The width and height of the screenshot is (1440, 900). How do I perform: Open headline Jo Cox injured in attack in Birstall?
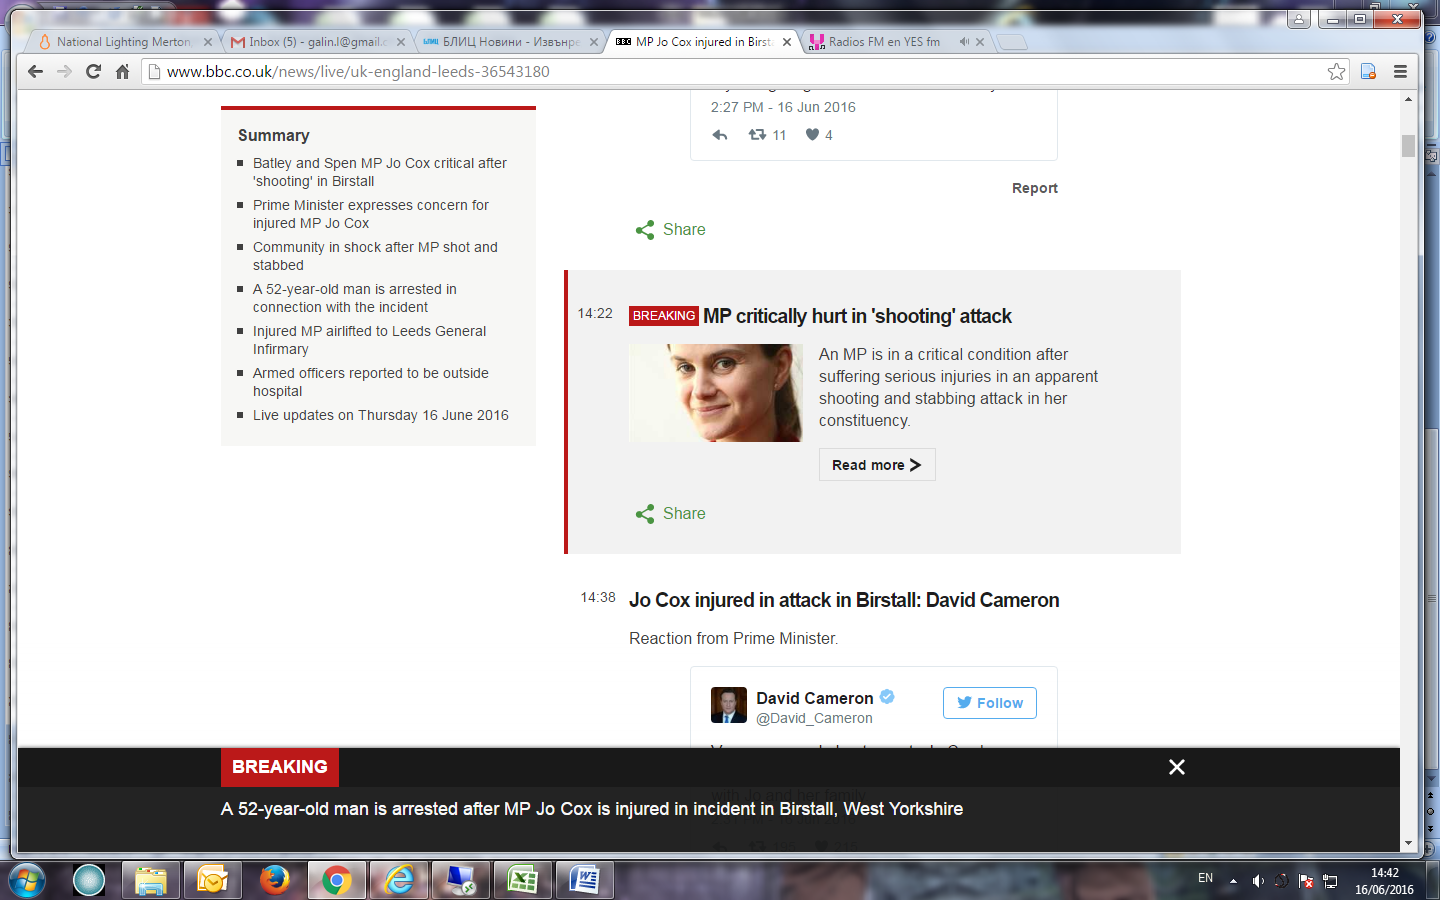pos(844,600)
